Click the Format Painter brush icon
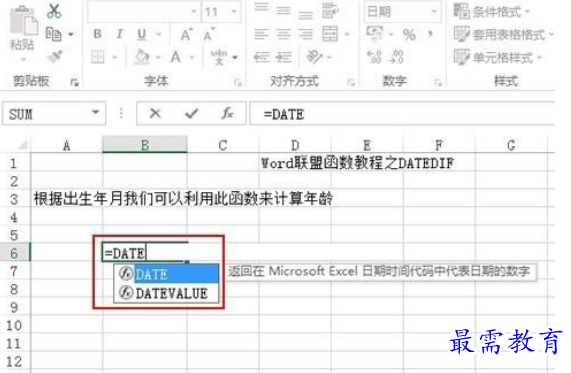The image size is (571, 373). pyautogui.click(x=55, y=56)
